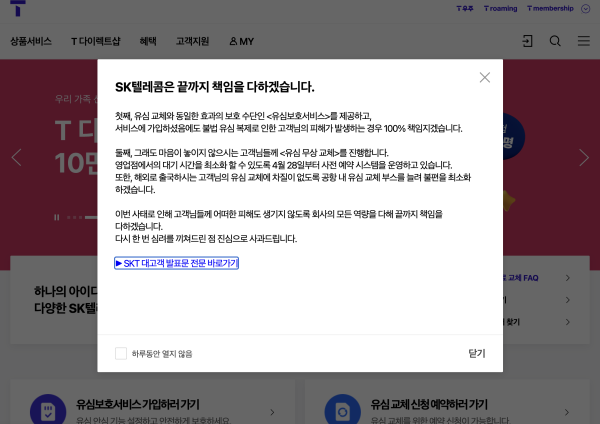Open 유심보호서비스 가입하러 가기 card title
The image size is (600, 424).
tap(138, 404)
